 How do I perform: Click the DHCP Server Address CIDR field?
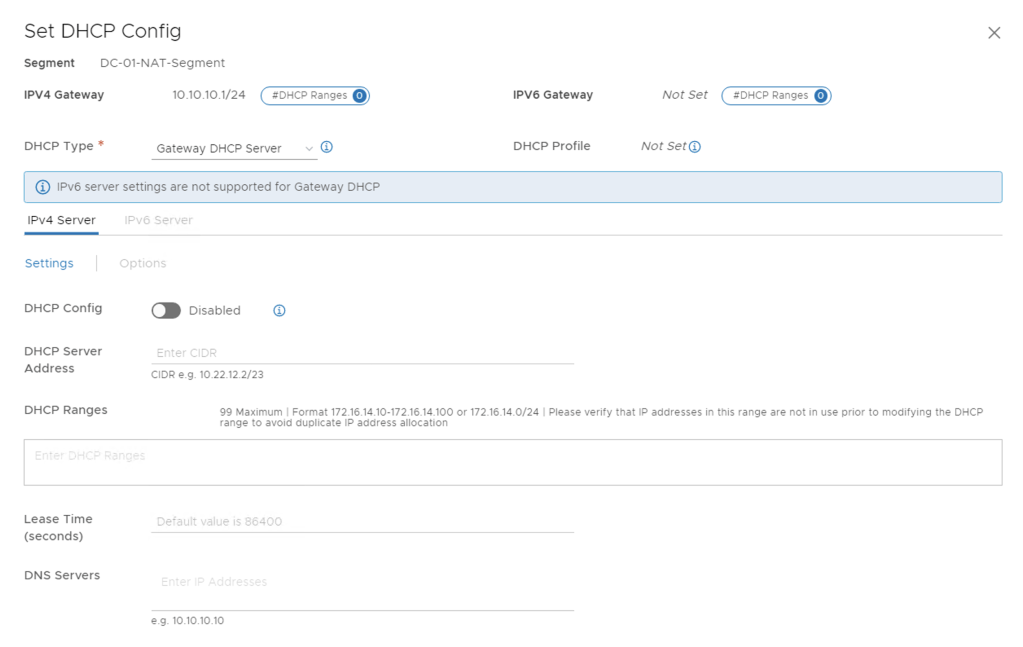tap(362, 353)
